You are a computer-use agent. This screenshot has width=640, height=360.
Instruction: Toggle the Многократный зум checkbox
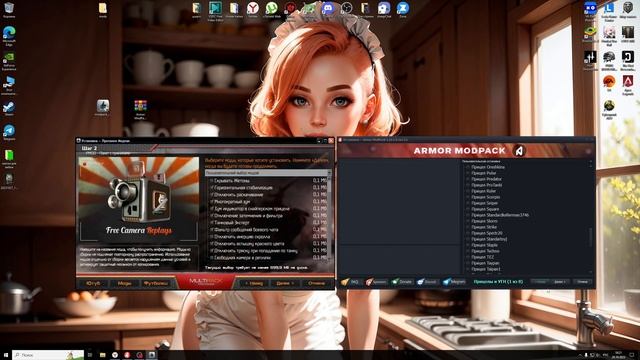pos(211,202)
